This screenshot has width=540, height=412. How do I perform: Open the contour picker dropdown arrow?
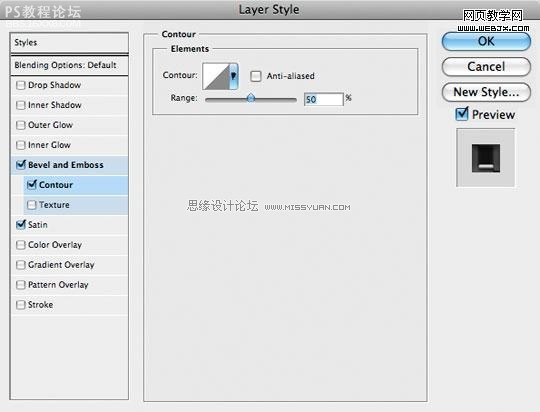(233, 76)
